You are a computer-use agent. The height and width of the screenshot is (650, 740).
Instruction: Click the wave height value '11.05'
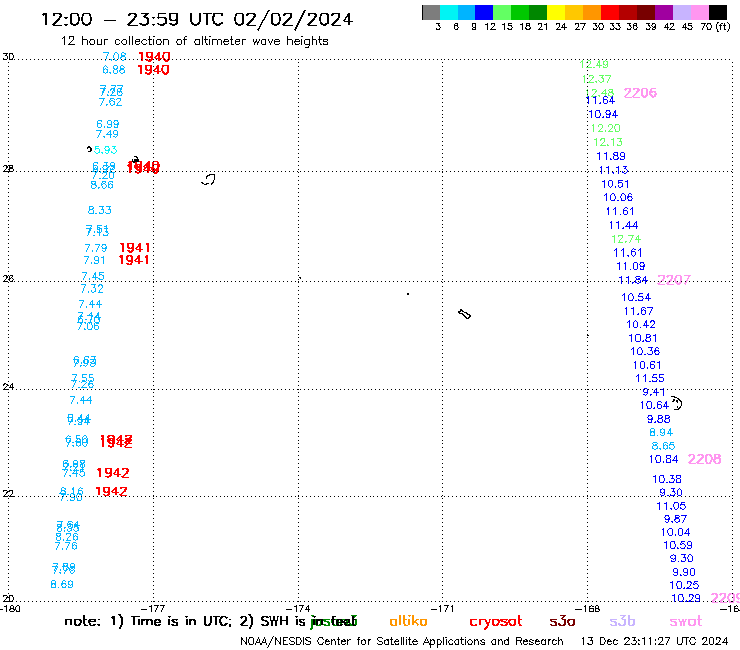[x=671, y=506]
